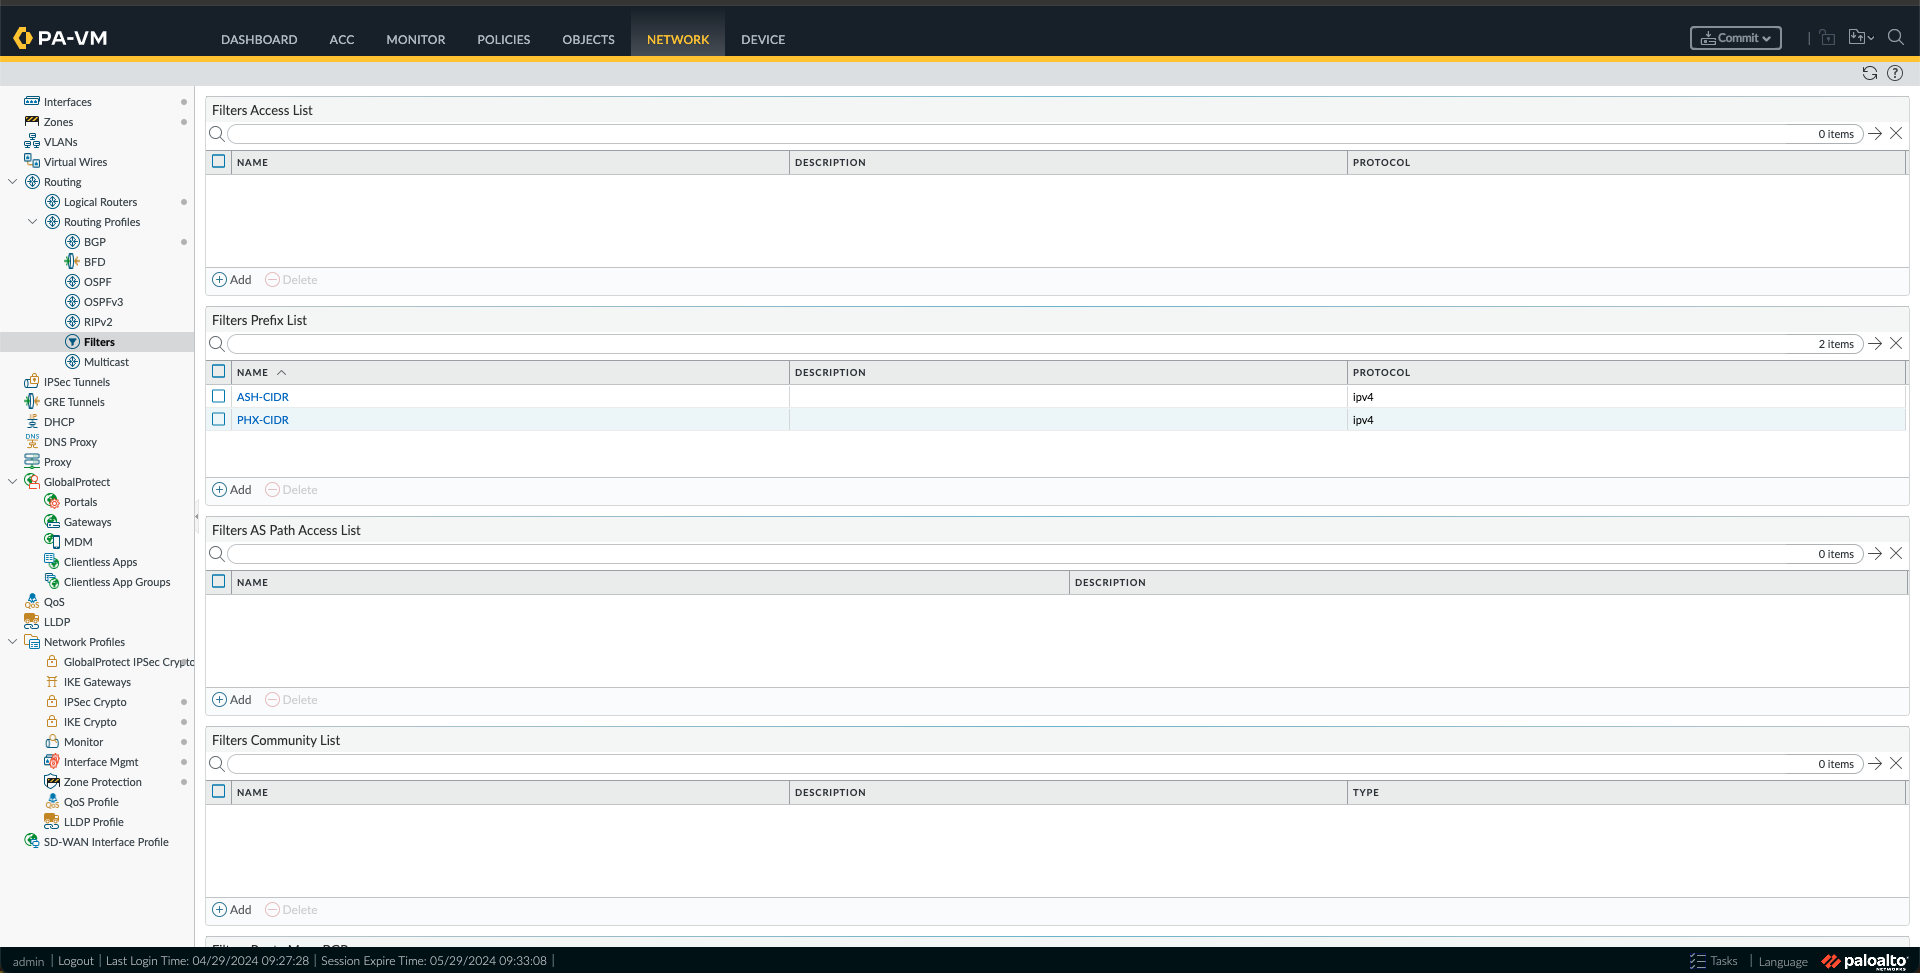Open the GlobalProtect Portals page
1920x973 pixels.
point(80,501)
